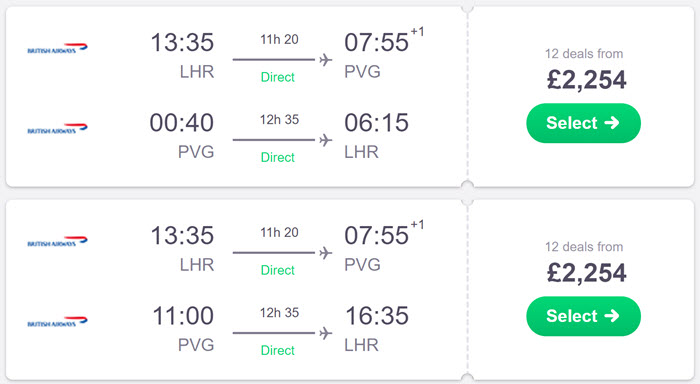Viewport: 700px width, 384px height.
Task: Click airplane icon on first 11h 20 flight
Action: 326,59
